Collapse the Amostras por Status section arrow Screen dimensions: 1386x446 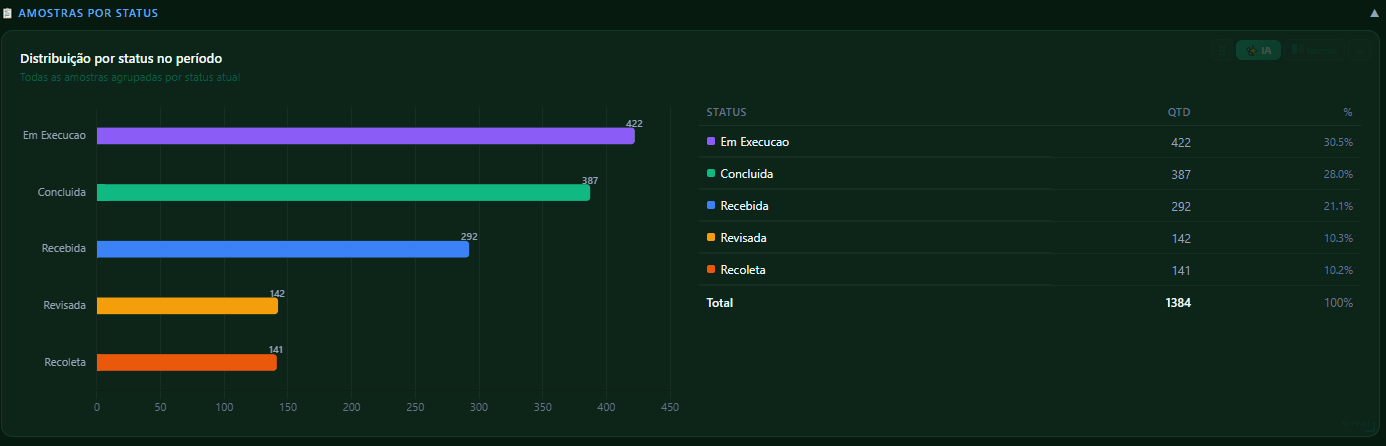[1375, 14]
